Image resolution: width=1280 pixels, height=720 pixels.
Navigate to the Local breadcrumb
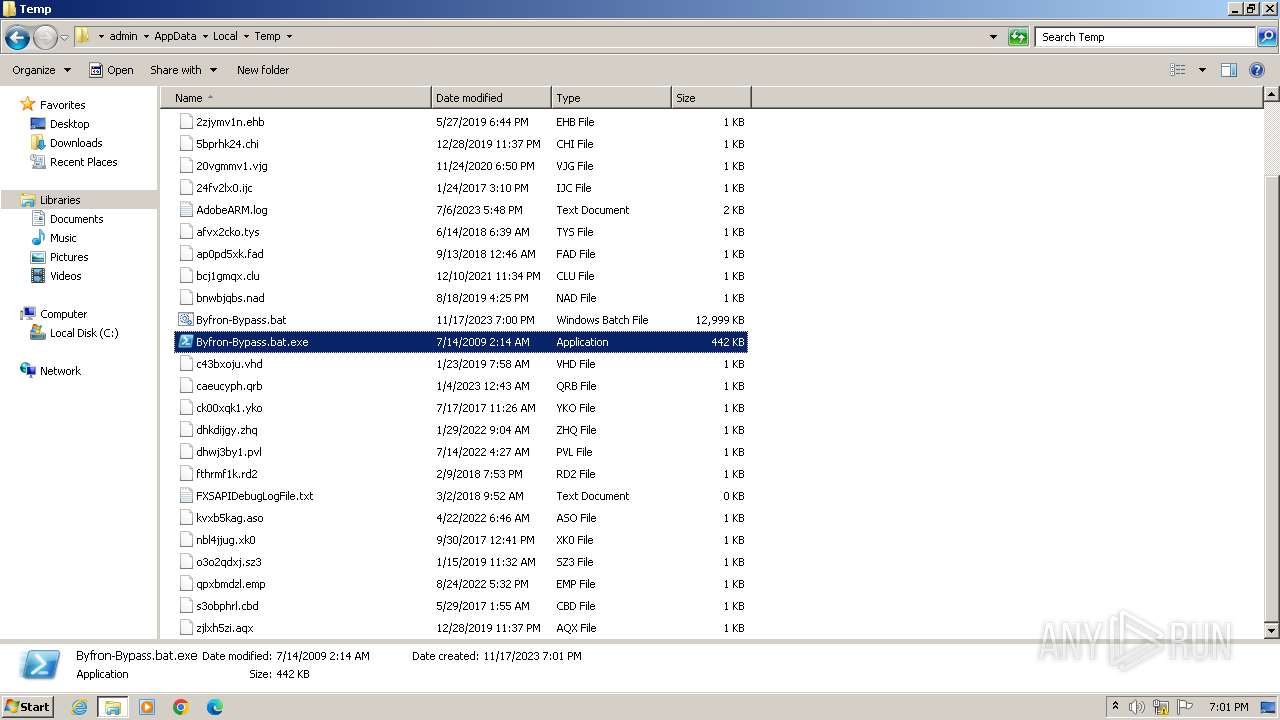225,37
